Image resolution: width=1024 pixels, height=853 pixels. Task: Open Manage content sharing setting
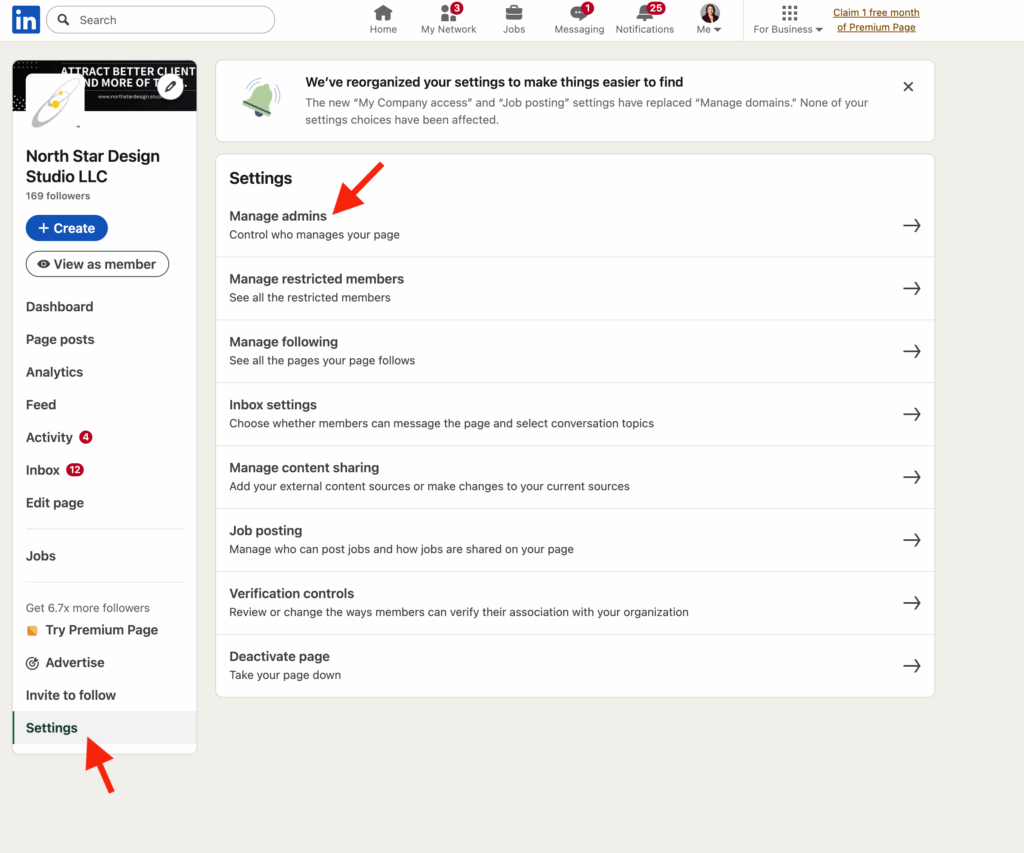pos(575,477)
